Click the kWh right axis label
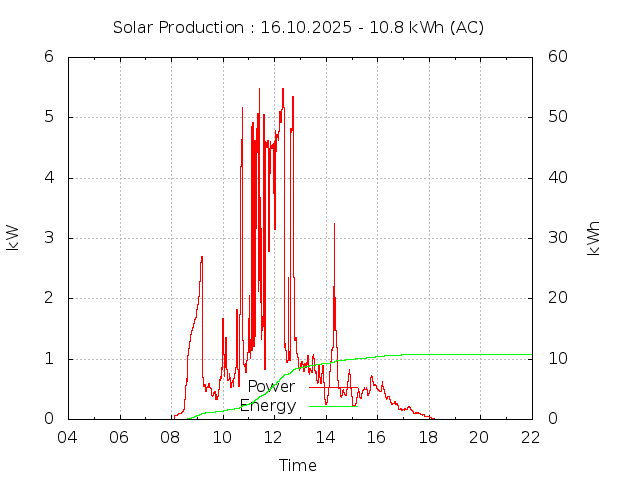This screenshot has height=480, width=640. (594, 237)
